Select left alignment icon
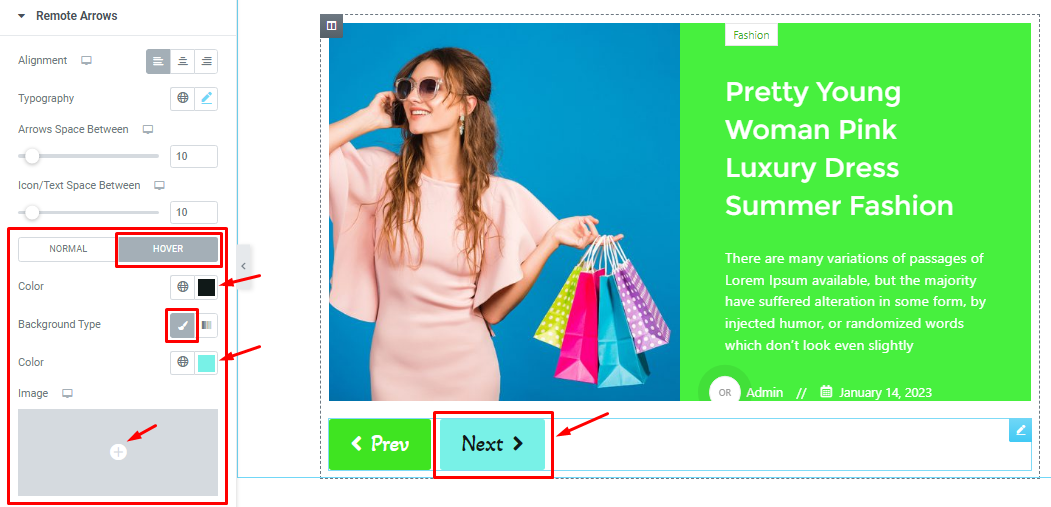This screenshot has width=1051, height=507. 158,61
